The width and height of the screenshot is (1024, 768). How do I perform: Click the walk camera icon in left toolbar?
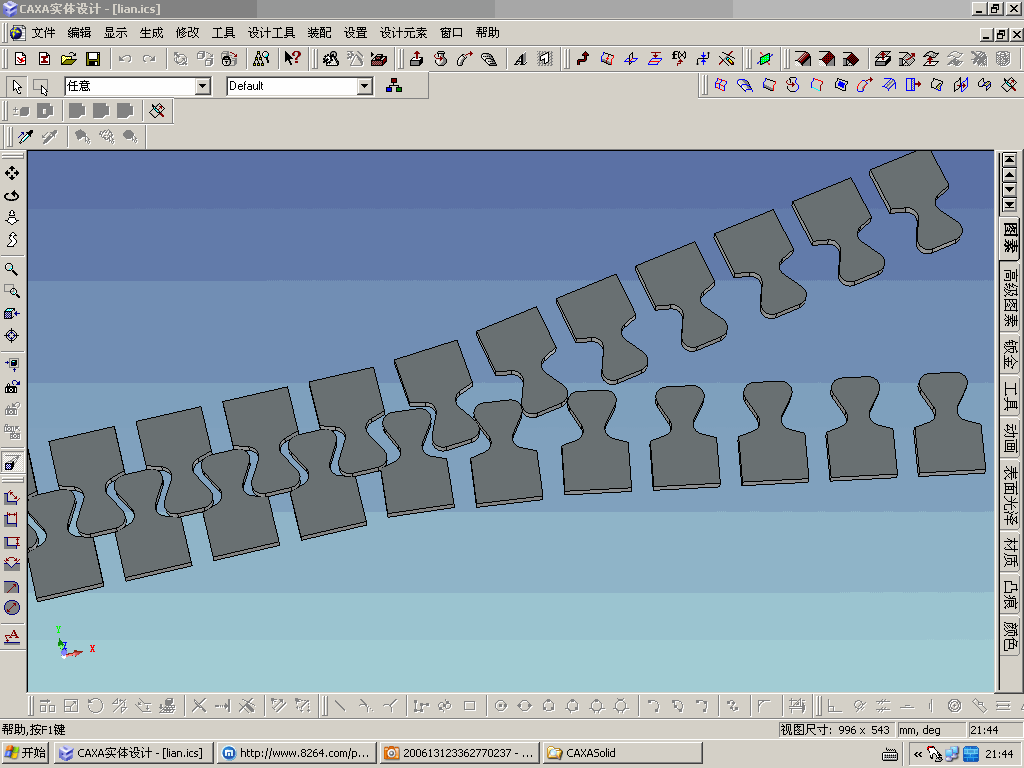(12, 240)
